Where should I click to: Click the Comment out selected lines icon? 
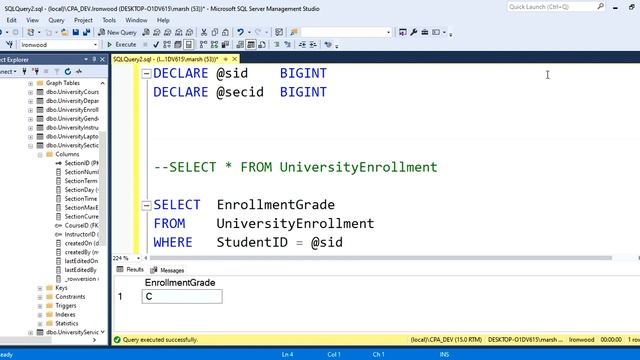(276, 44)
